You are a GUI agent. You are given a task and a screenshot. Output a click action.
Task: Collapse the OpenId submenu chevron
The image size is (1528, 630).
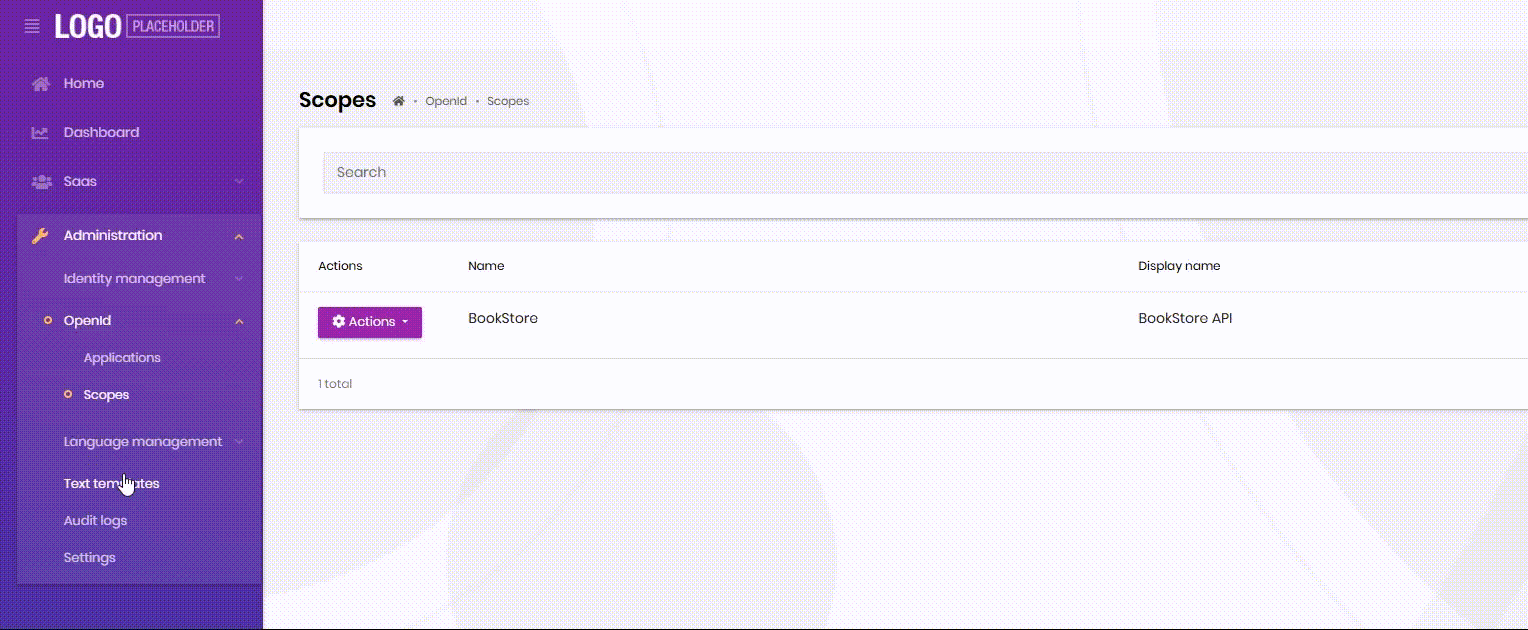[x=239, y=321]
